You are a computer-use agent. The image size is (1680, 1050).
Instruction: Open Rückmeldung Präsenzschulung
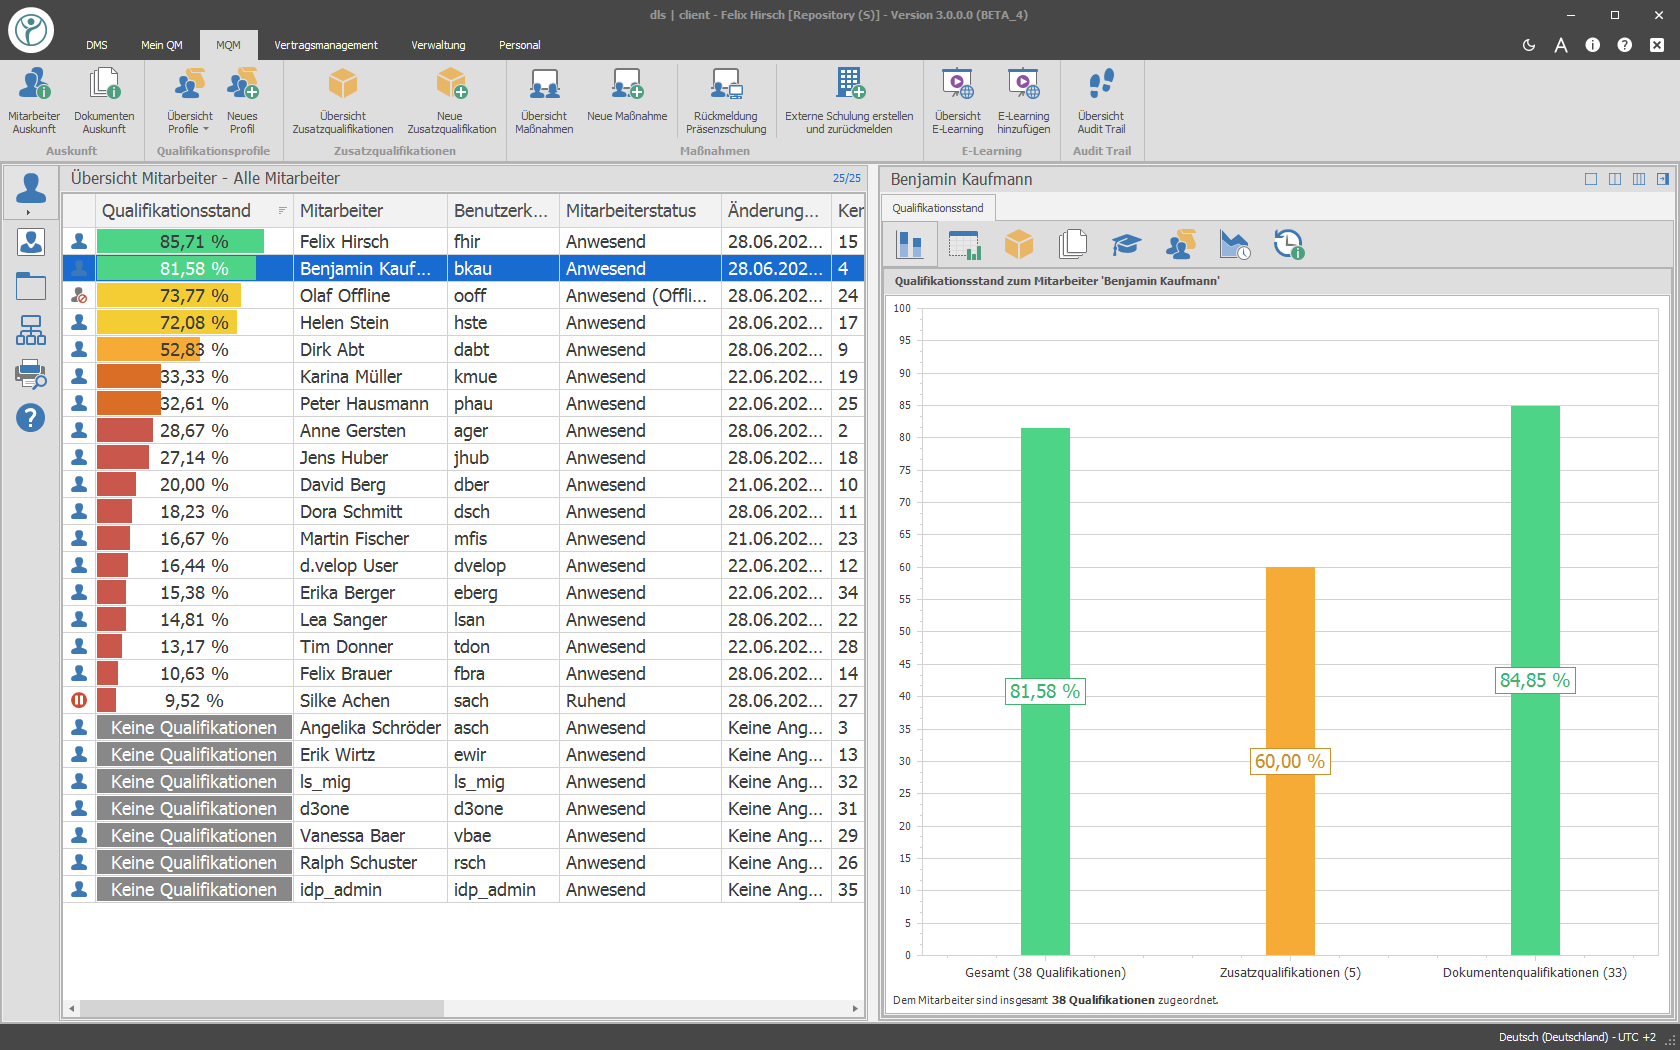(x=726, y=100)
